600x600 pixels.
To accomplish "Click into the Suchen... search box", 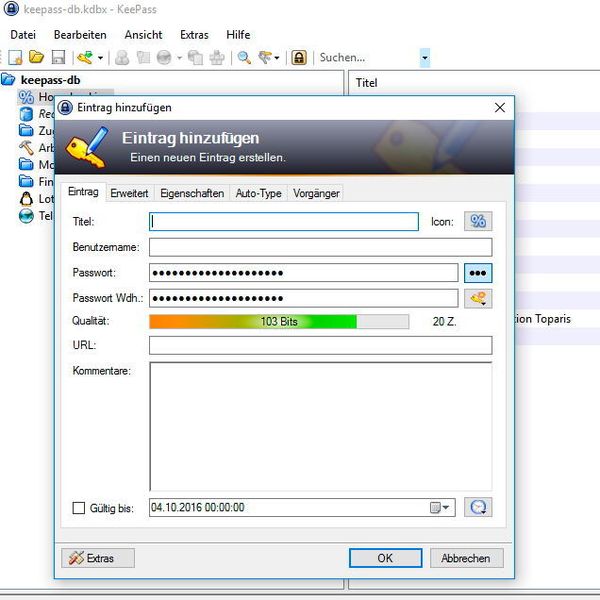I will [367, 58].
